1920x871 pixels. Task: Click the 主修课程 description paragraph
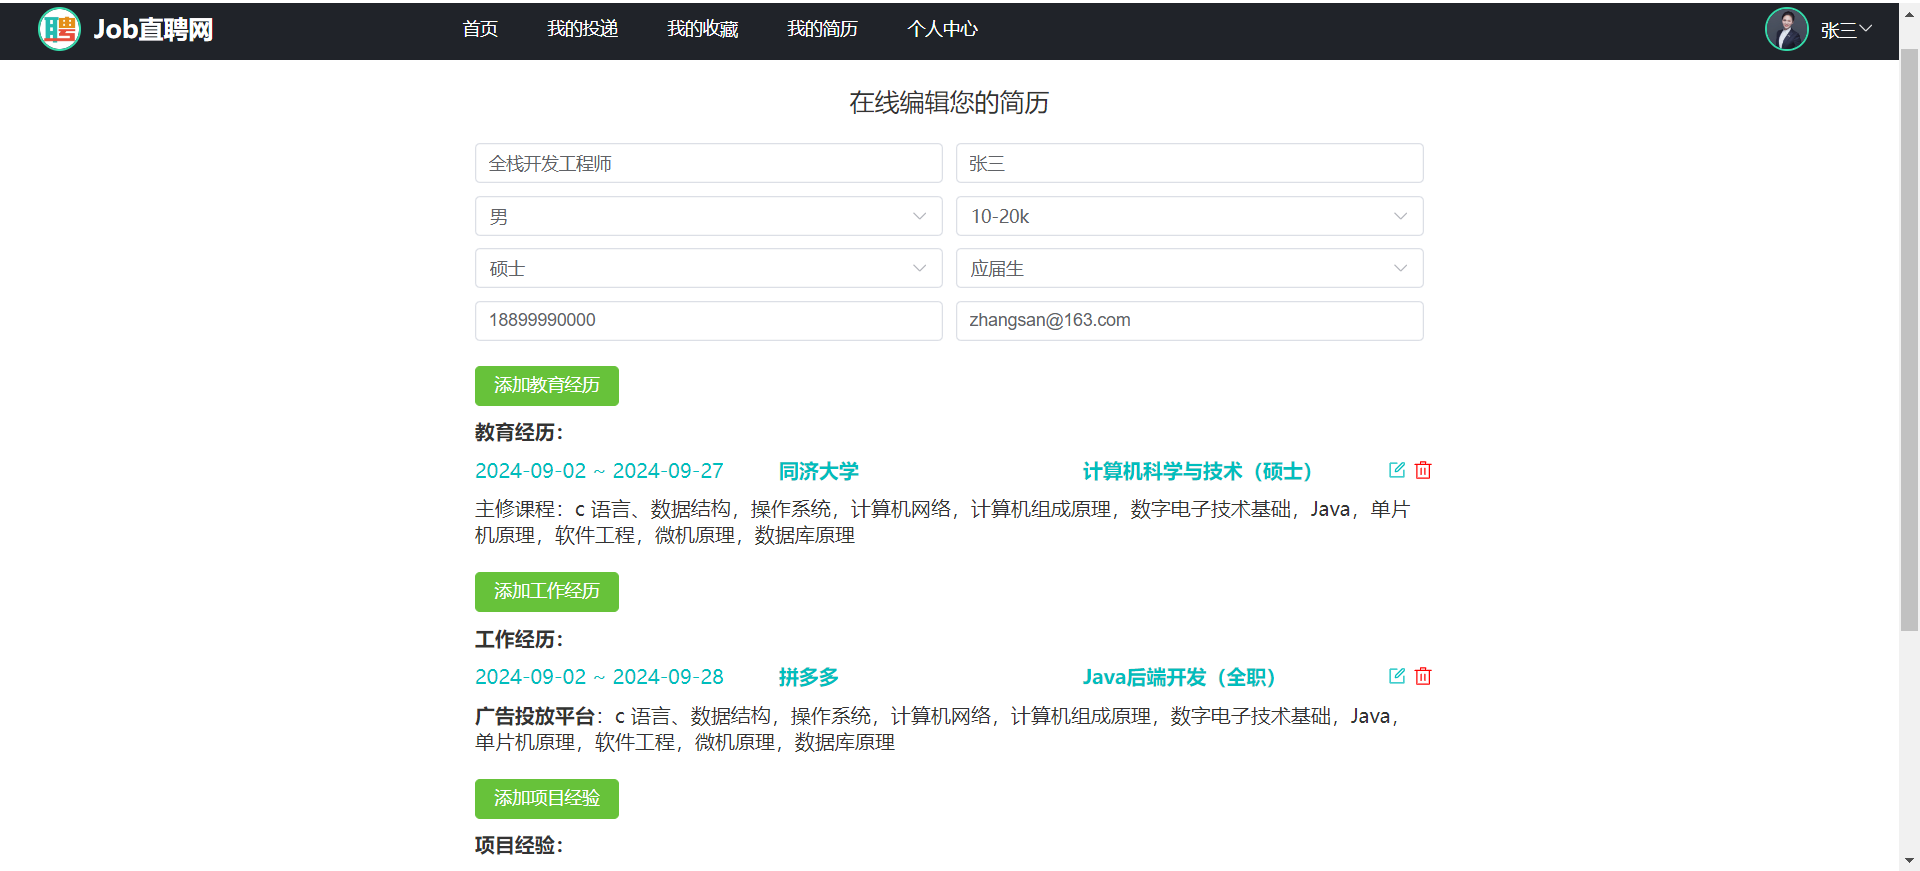pos(942,522)
